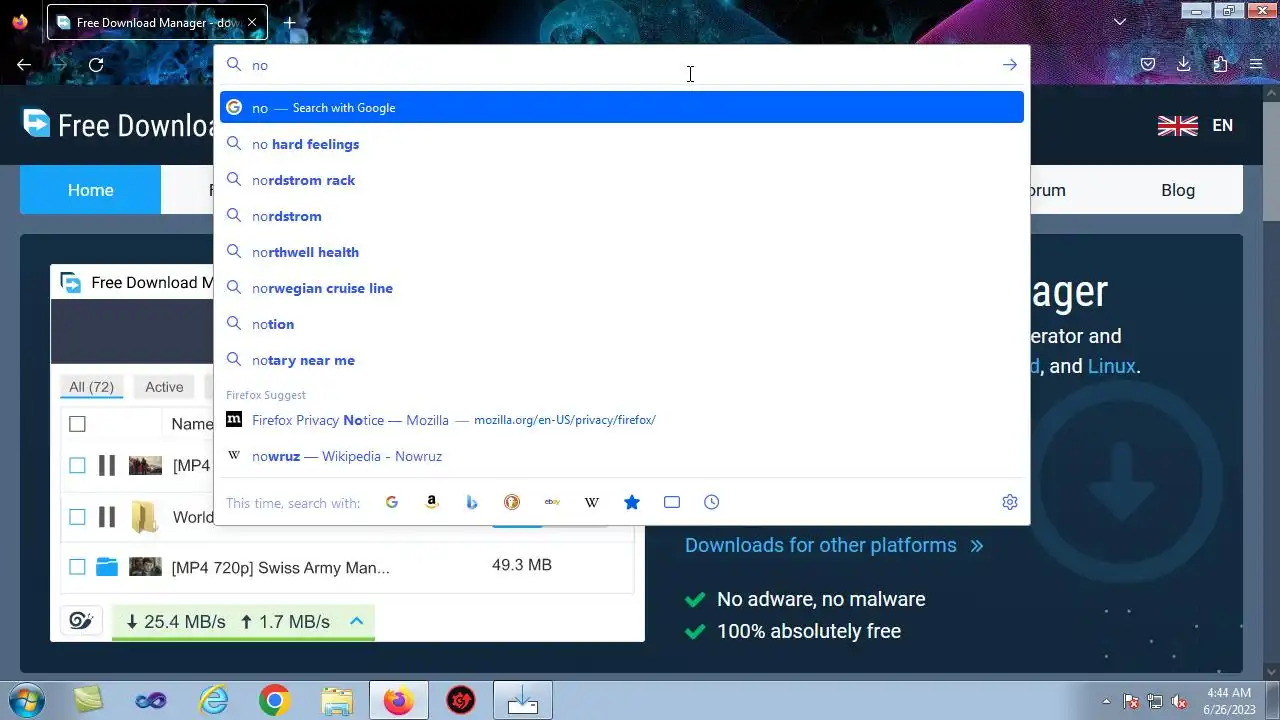
Task: Open nowruz Wikipedia suggestion
Action: tap(622, 456)
